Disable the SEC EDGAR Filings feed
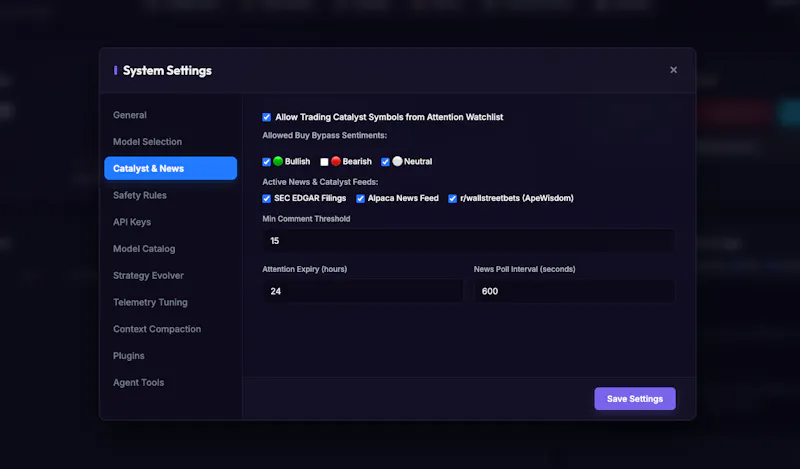Viewport: 800px width, 469px height. click(x=266, y=199)
